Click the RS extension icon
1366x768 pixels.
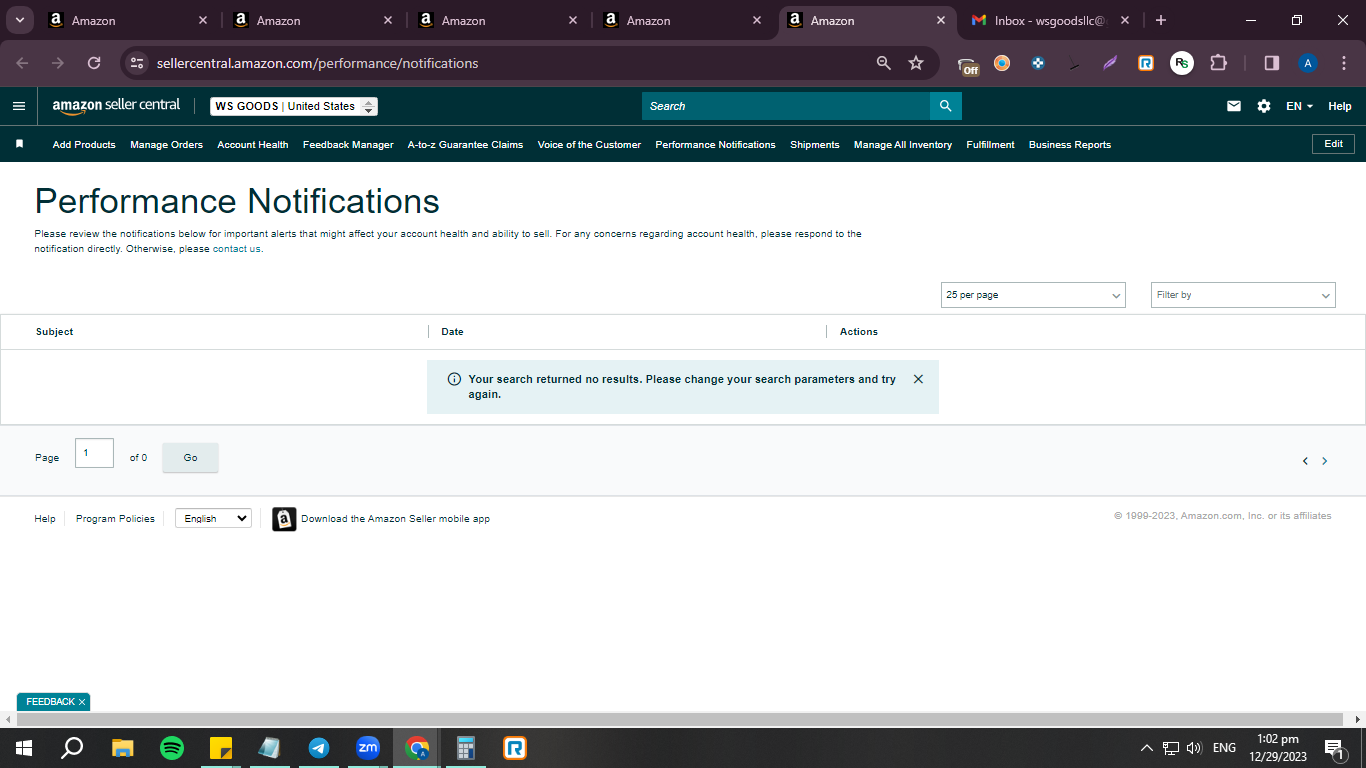(1182, 63)
